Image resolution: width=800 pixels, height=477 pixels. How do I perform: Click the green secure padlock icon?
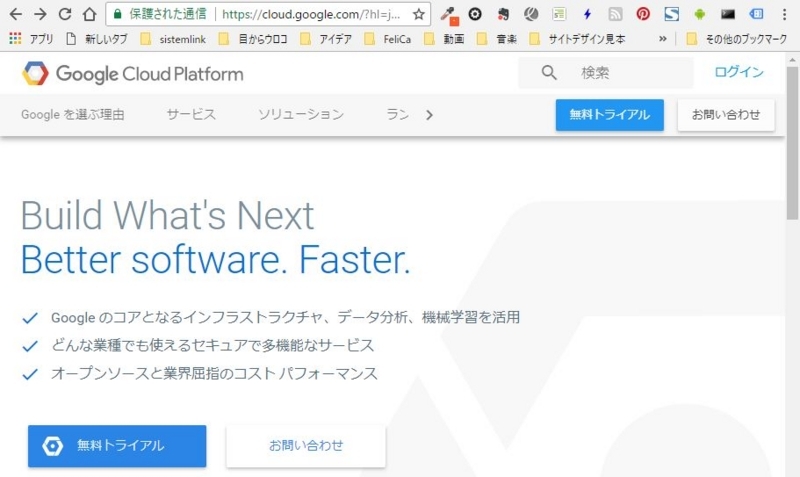point(117,14)
